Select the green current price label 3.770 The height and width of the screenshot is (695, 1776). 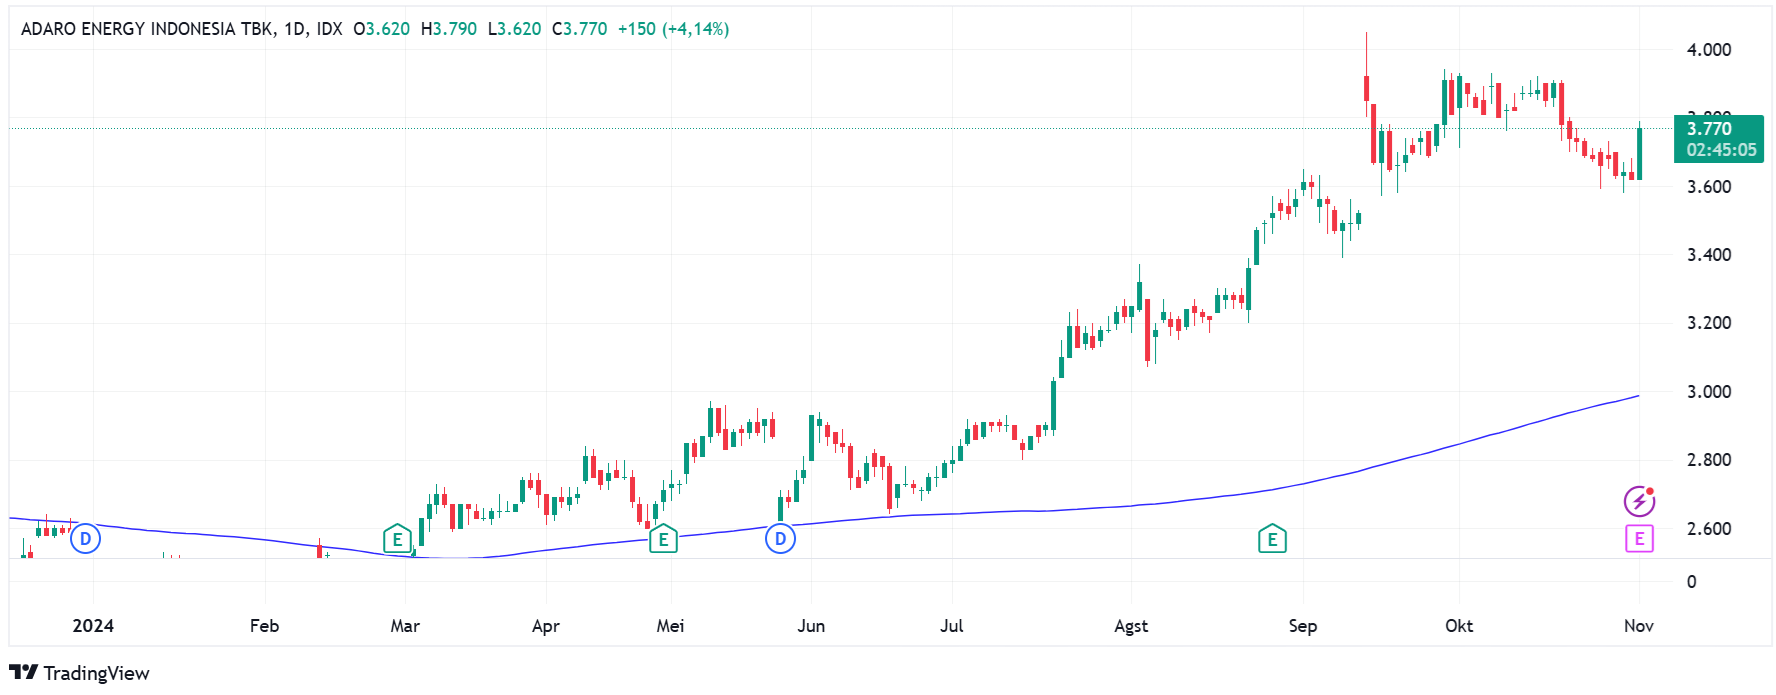tap(1710, 129)
